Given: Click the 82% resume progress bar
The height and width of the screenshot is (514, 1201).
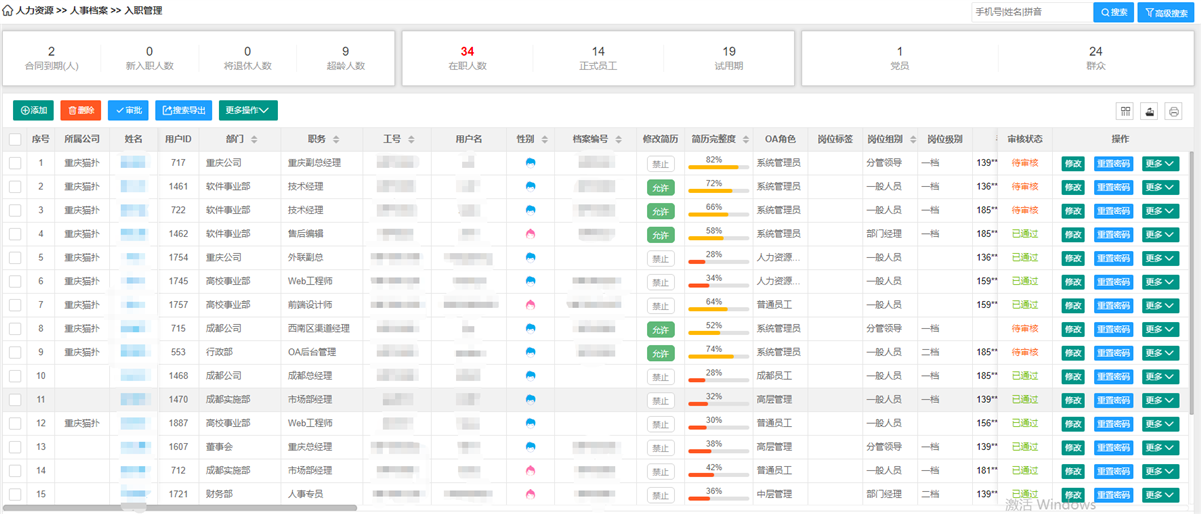Looking at the screenshot, I should [x=719, y=166].
